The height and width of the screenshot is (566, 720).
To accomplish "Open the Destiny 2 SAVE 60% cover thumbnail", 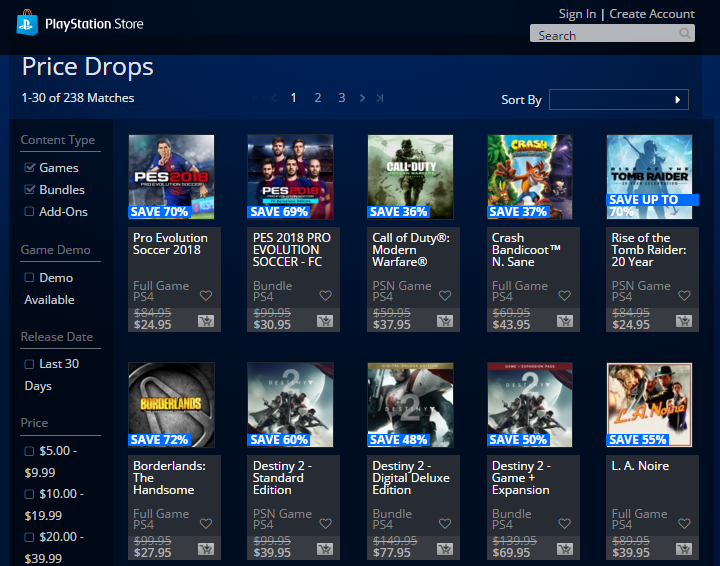I will (x=290, y=405).
